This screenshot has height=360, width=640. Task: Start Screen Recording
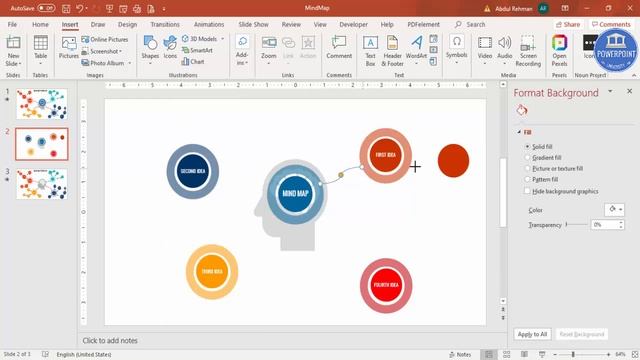pos(528,51)
